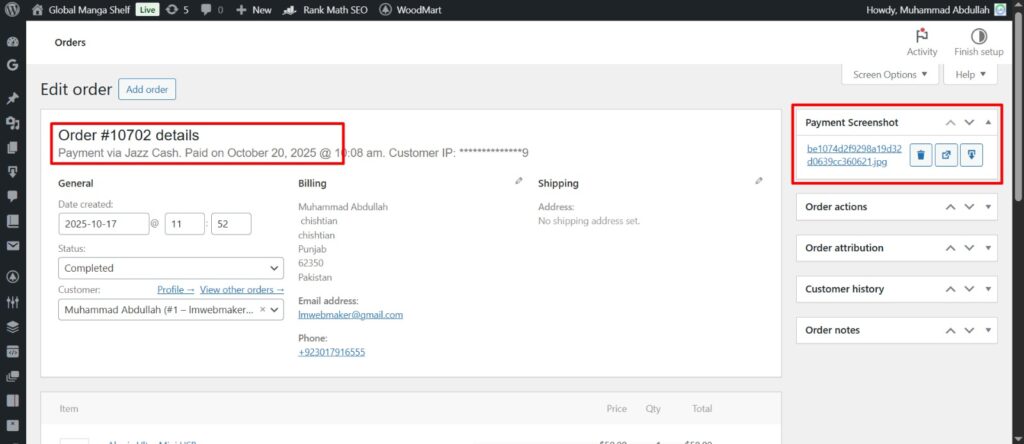The height and width of the screenshot is (444, 1024).
Task: Open the order Status dropdown
Action: pos(170,268)
